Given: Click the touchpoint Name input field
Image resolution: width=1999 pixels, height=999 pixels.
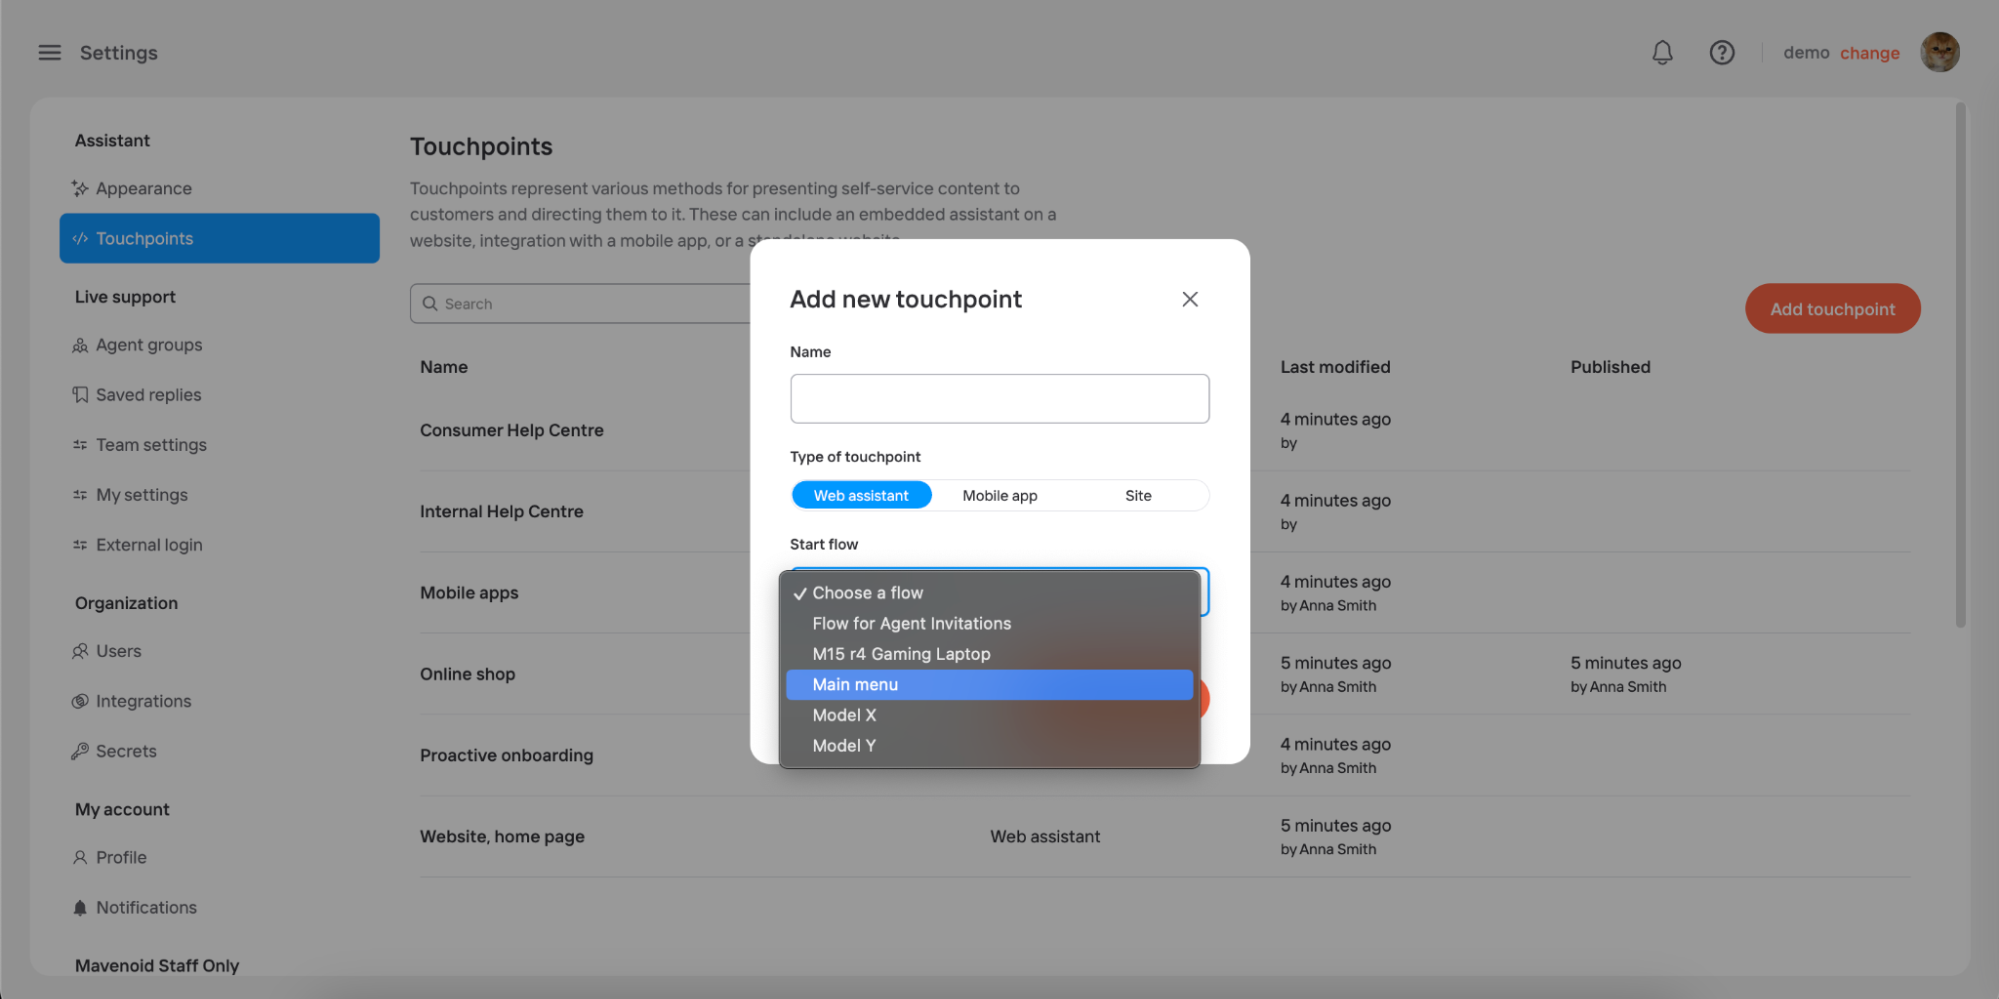Looking at the screenshot, I should [1000, 399].
